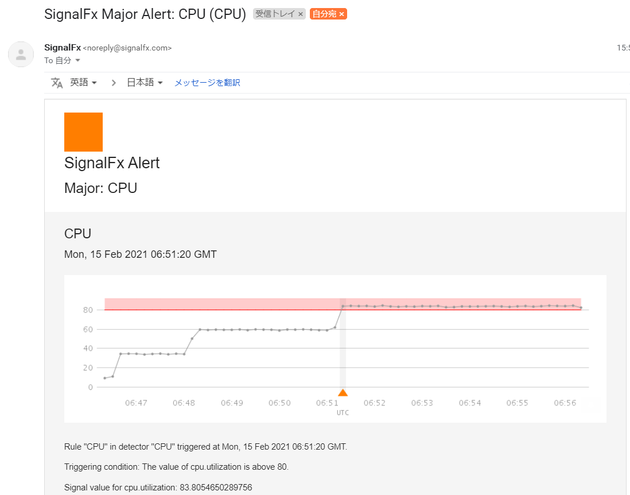Click the 06:54 axis label on chart
Viewport: 630px width, 495px height.
[470, 403]
